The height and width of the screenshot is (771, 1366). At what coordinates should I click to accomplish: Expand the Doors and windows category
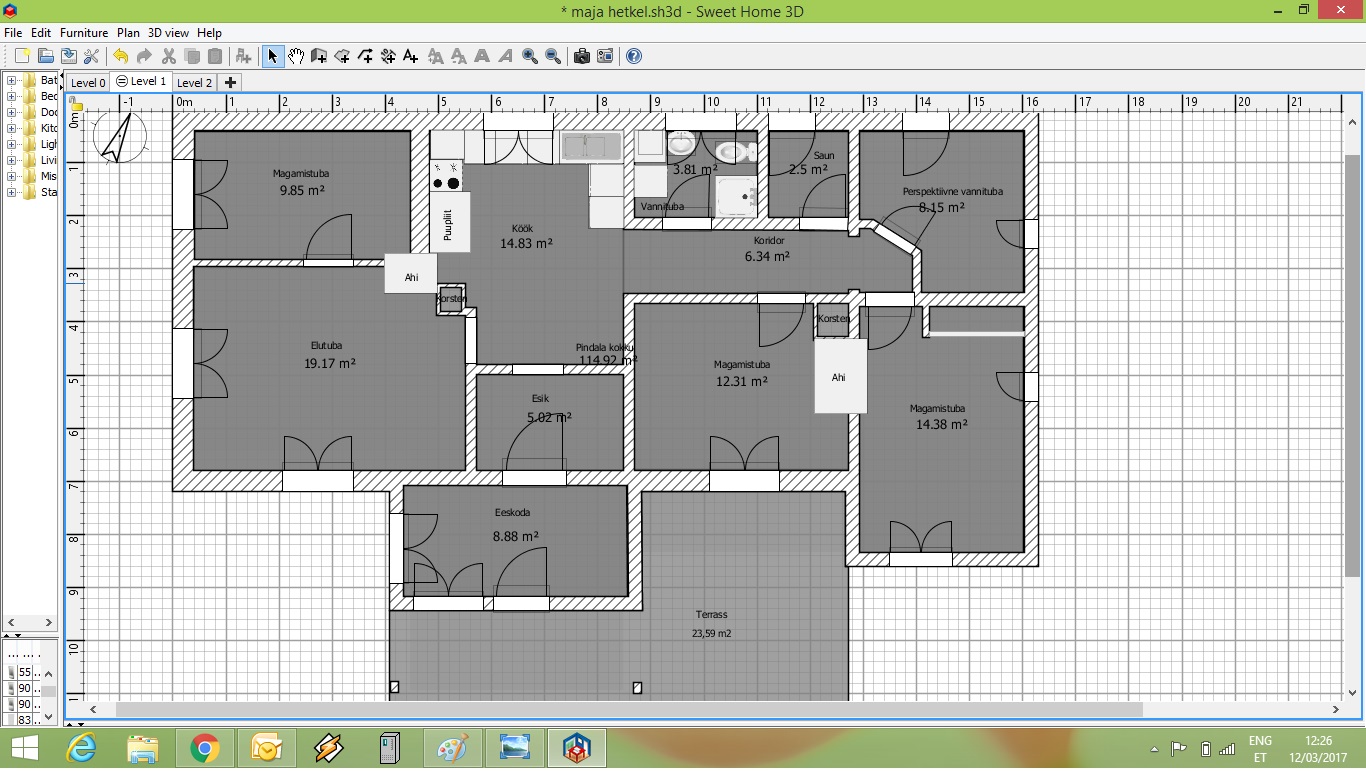(x=12, y=112)
